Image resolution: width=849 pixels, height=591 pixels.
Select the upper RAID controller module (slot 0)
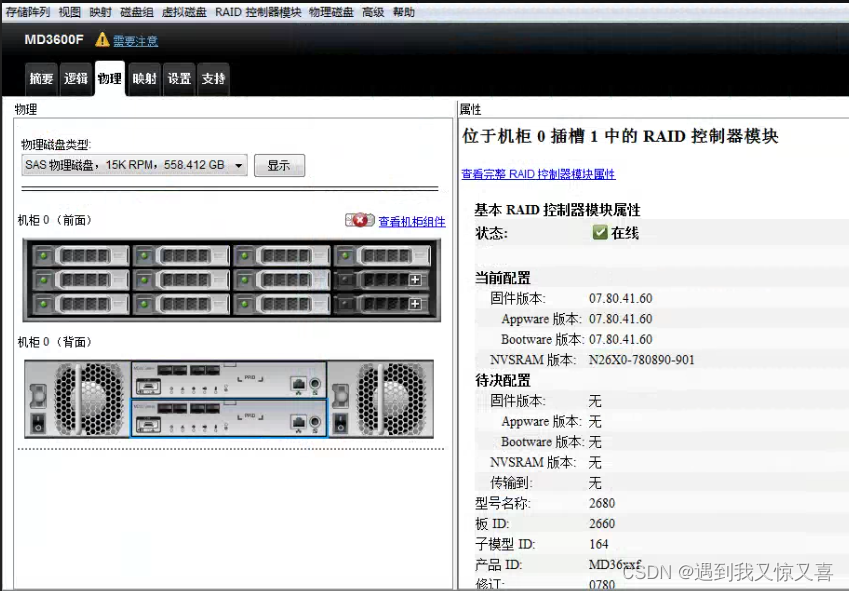pos(228,380)
